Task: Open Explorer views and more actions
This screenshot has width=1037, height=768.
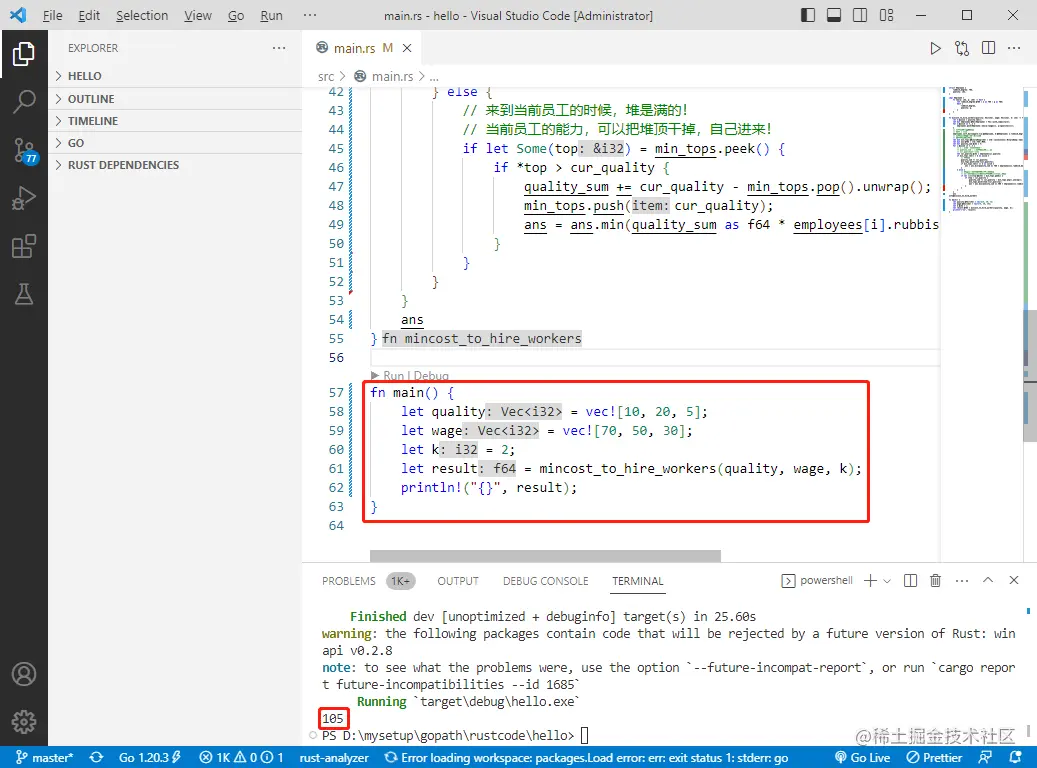Action: (279, 48)
